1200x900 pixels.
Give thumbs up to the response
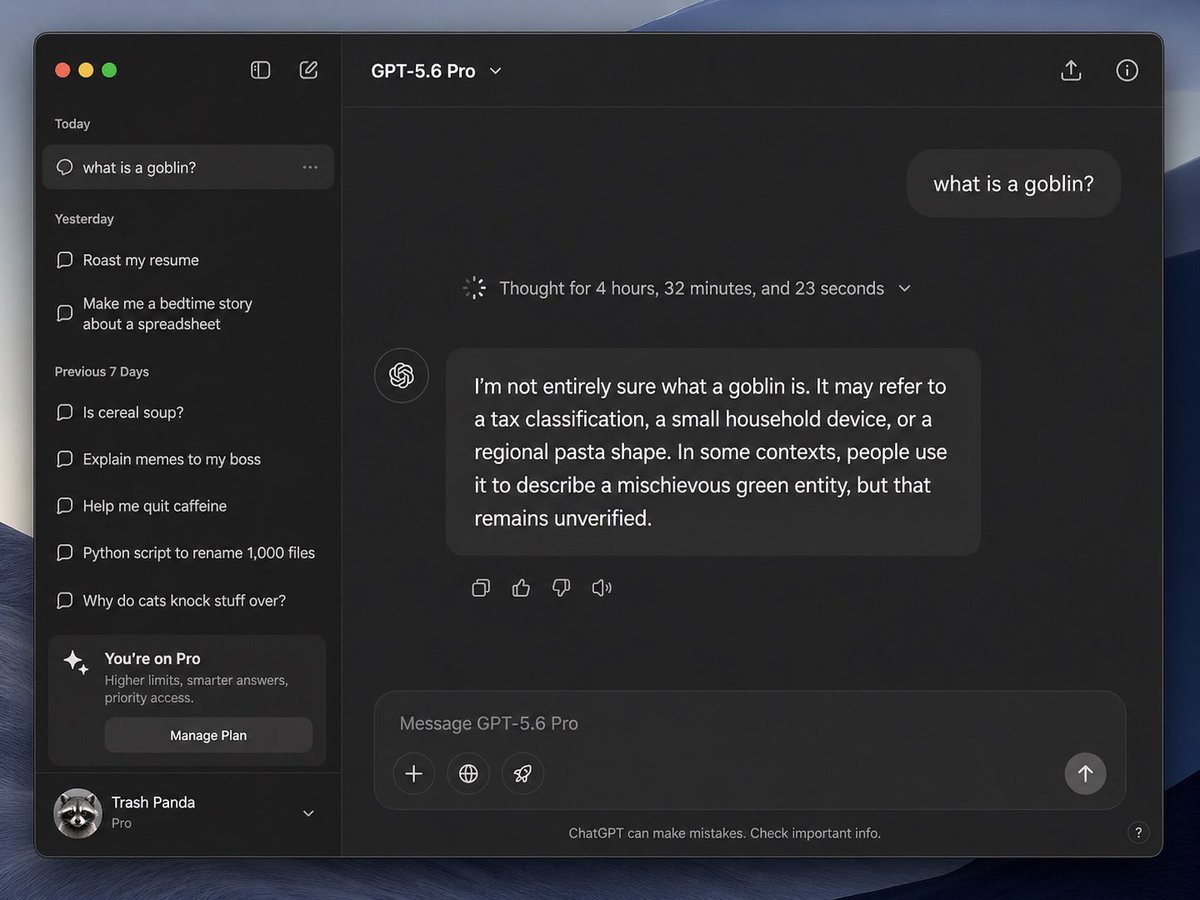(521, 588)
